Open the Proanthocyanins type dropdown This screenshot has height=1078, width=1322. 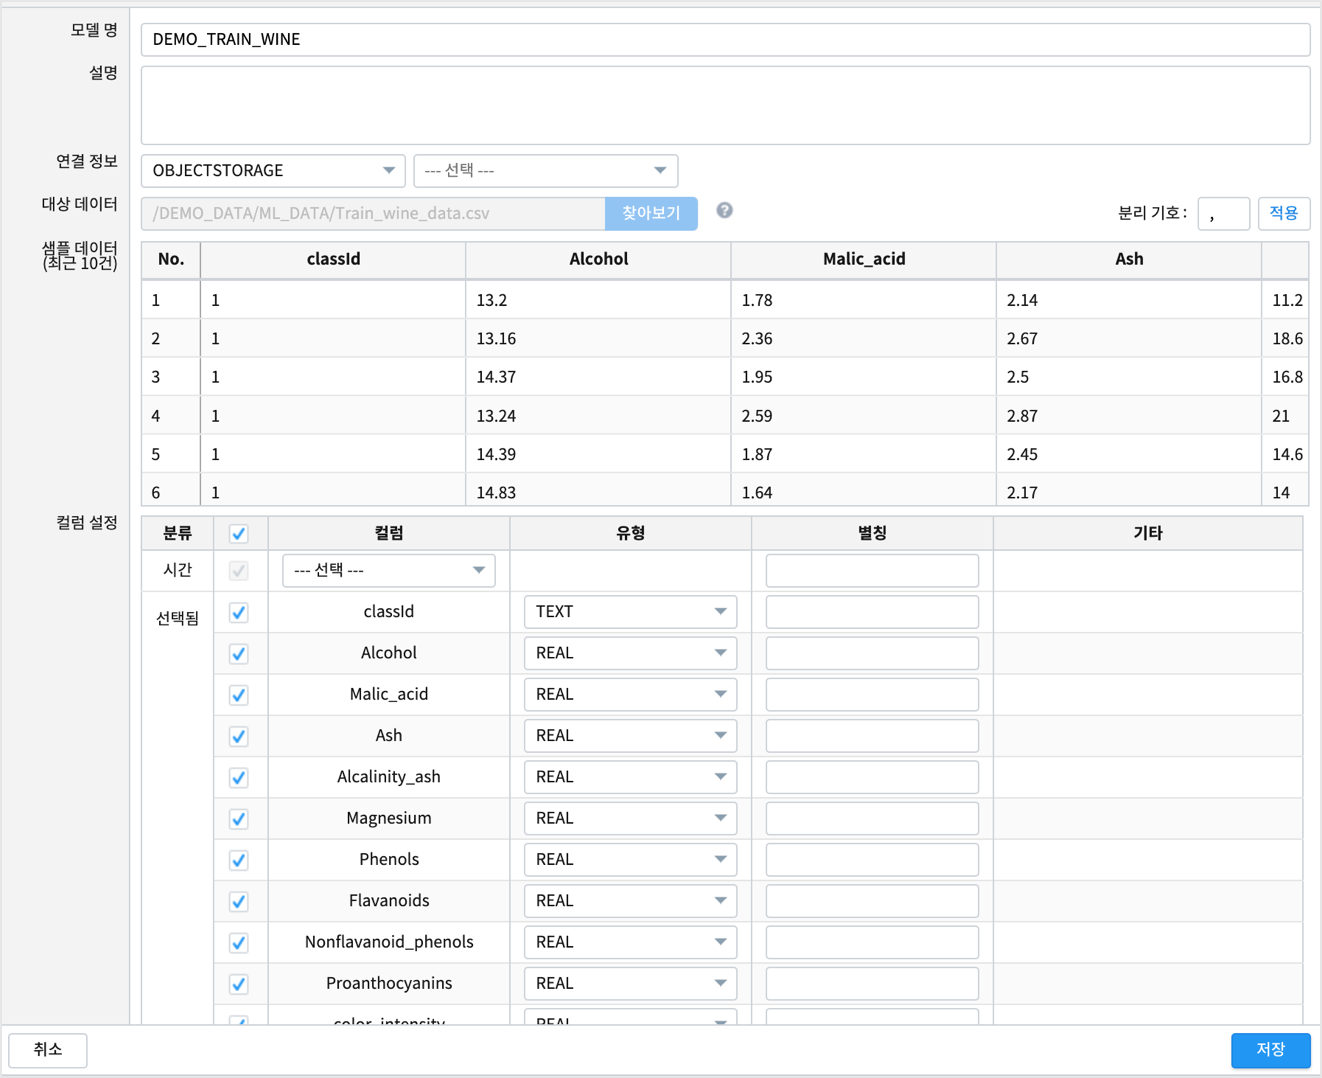630,984
